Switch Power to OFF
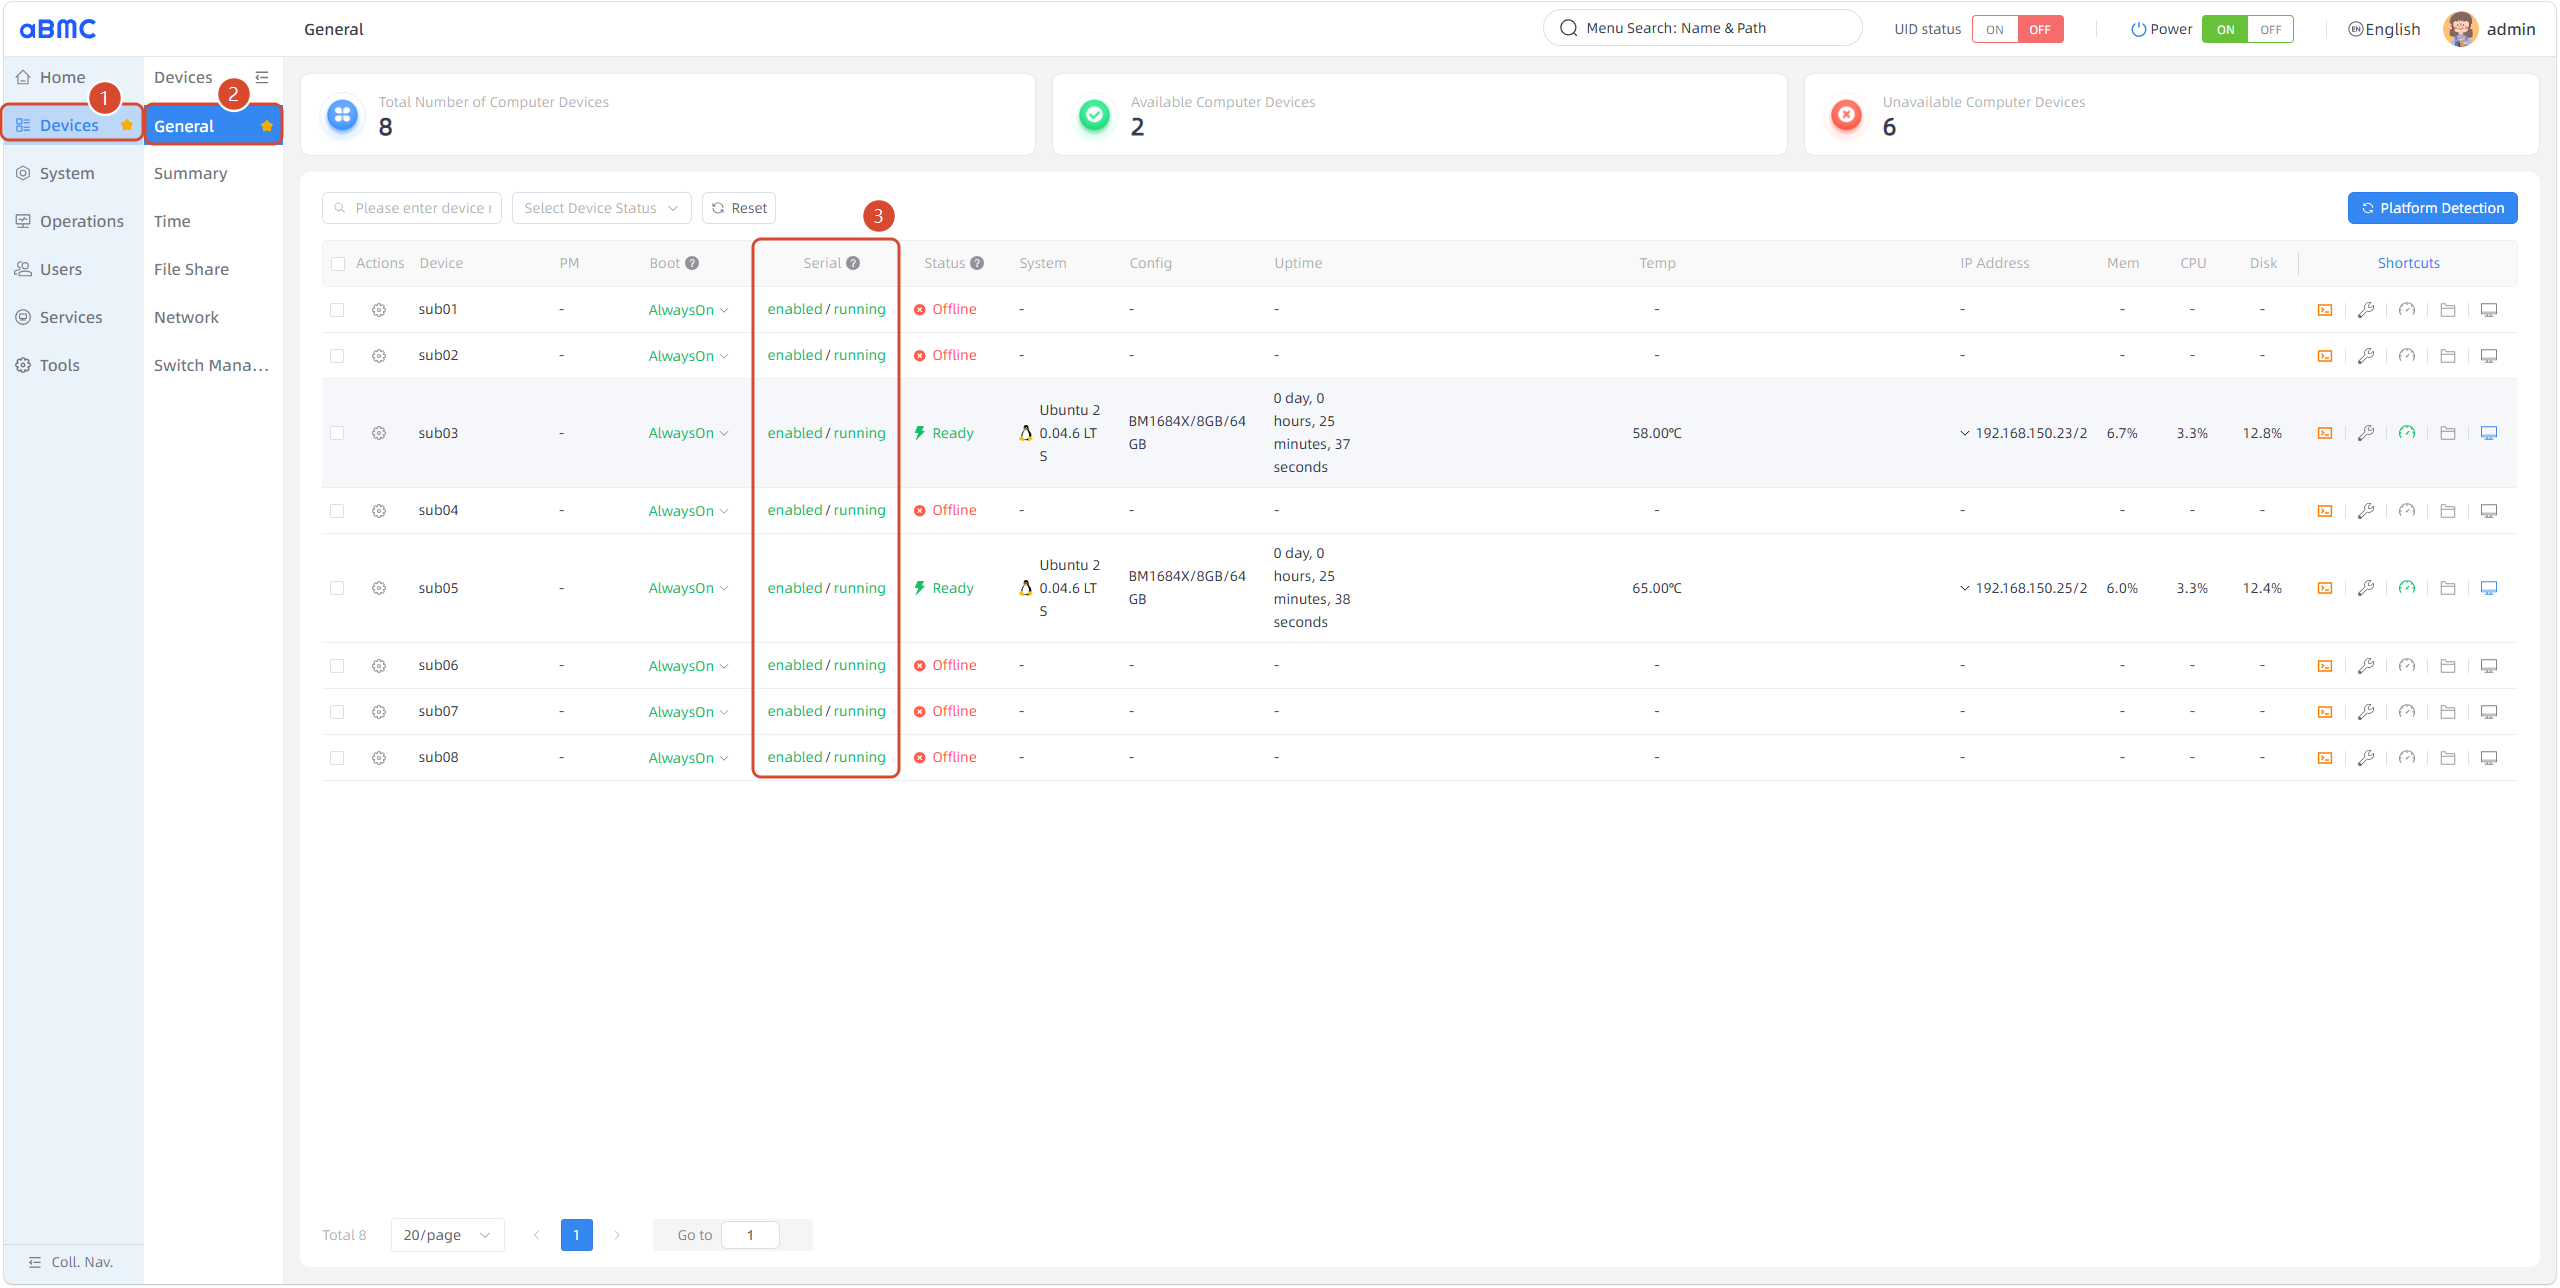The height and width of the screenshot is (1288, 2560). pos(2271,29)
